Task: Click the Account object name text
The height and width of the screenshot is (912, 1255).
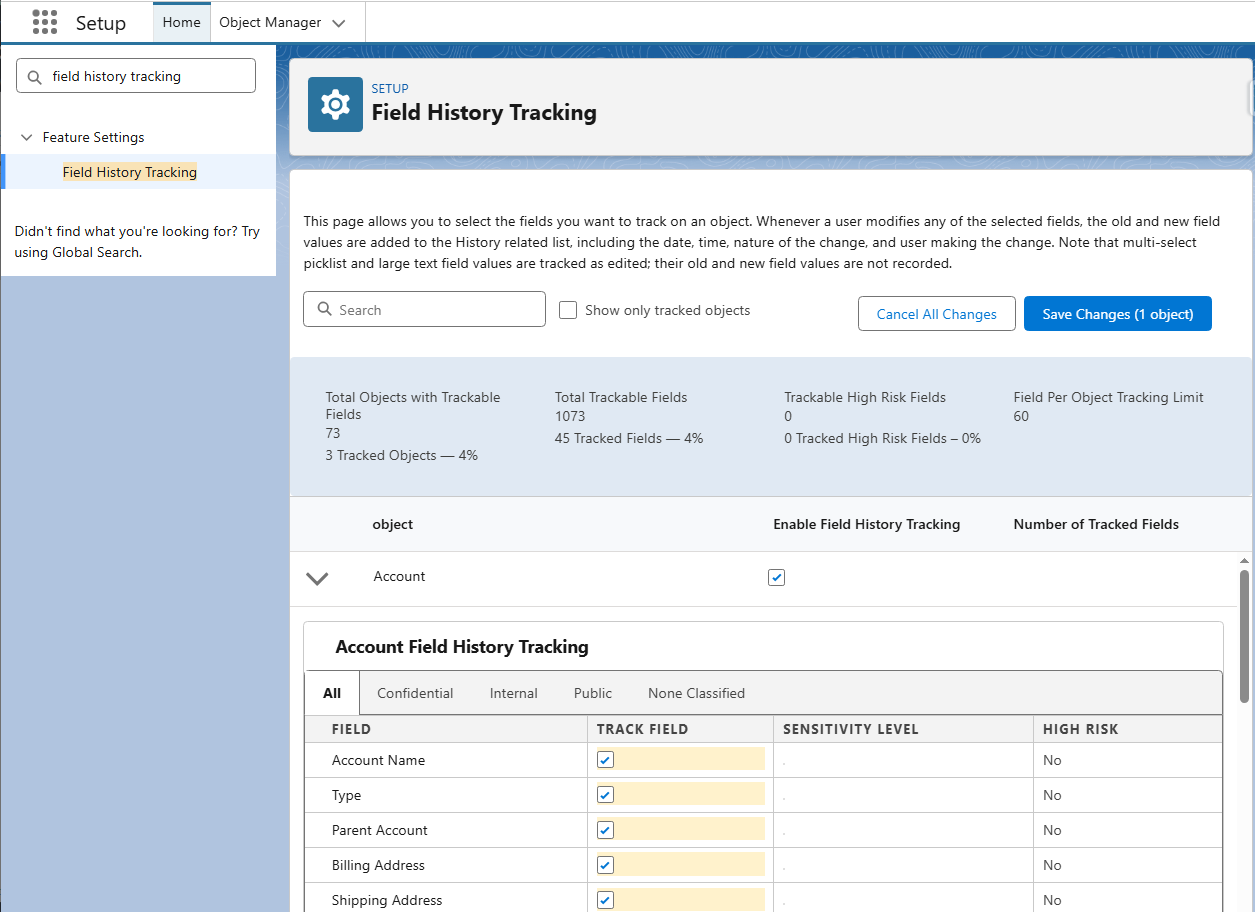Action: click(399, 576)
